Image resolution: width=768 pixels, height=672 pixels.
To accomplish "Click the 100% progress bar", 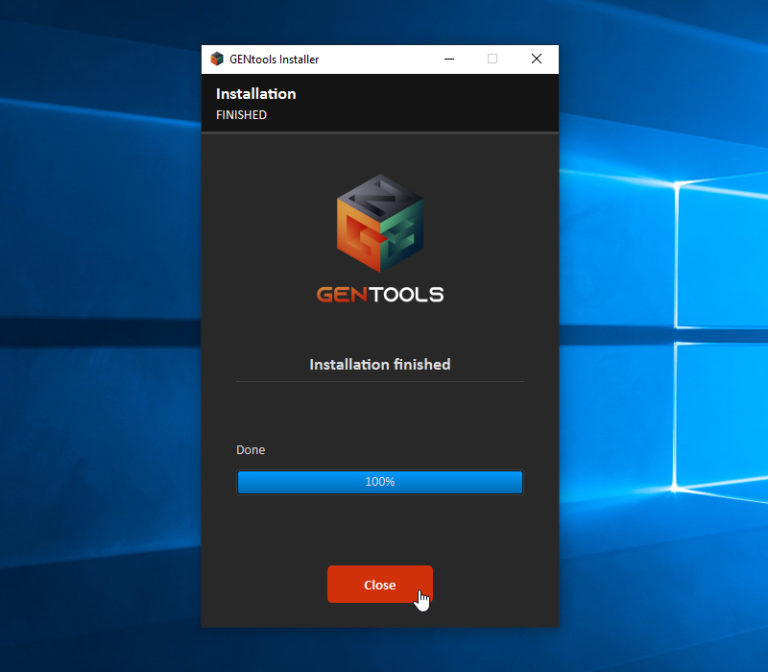I will 380,482.
